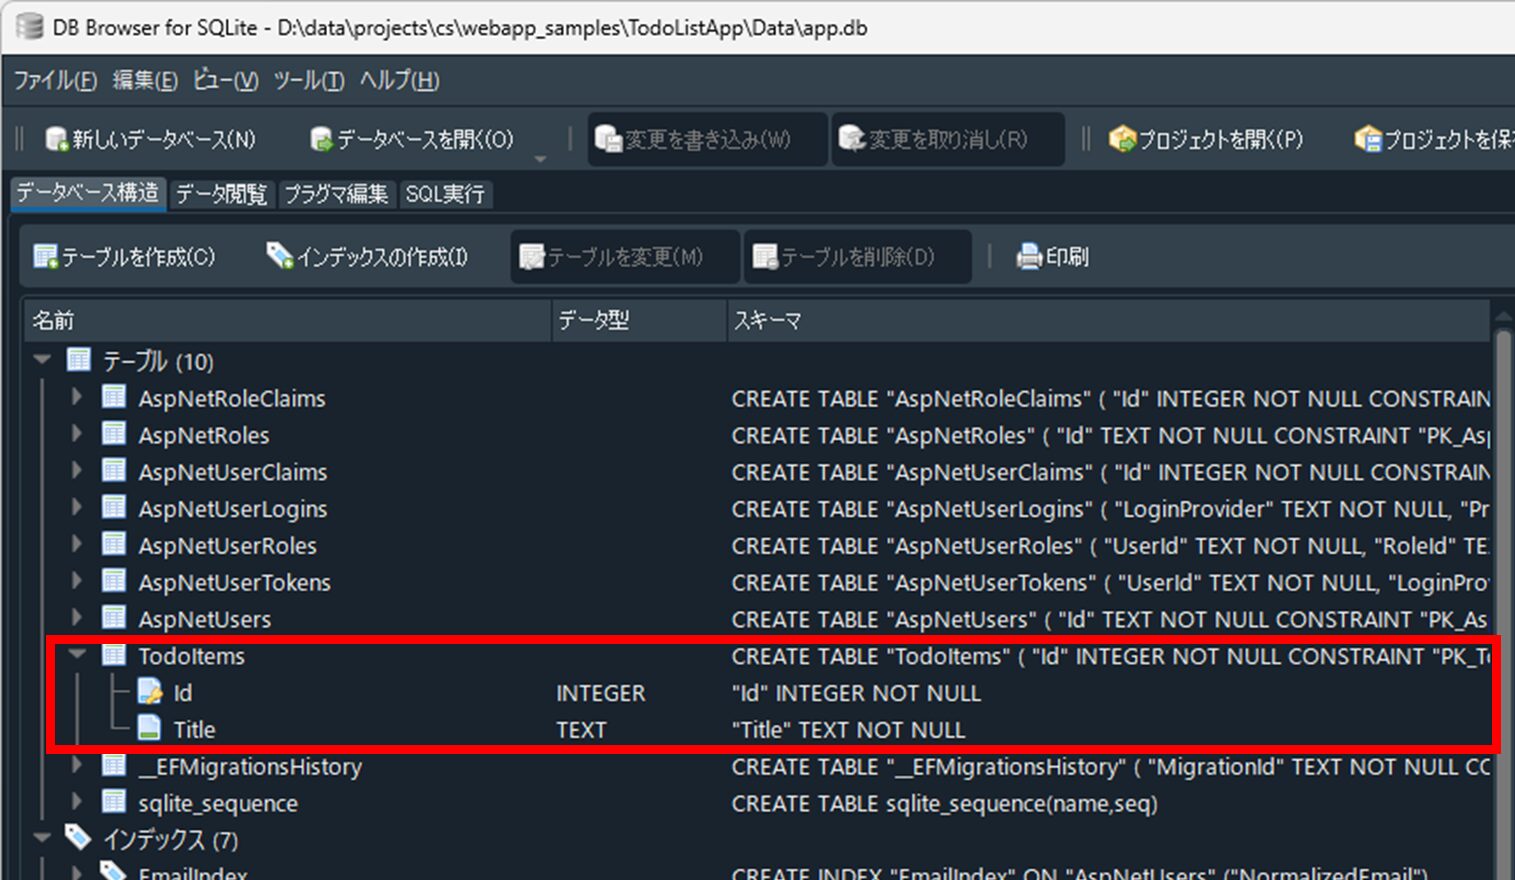Expand the AspNetUsers table node
This screenshot has height=880, width=1515.
coord(77,619)
